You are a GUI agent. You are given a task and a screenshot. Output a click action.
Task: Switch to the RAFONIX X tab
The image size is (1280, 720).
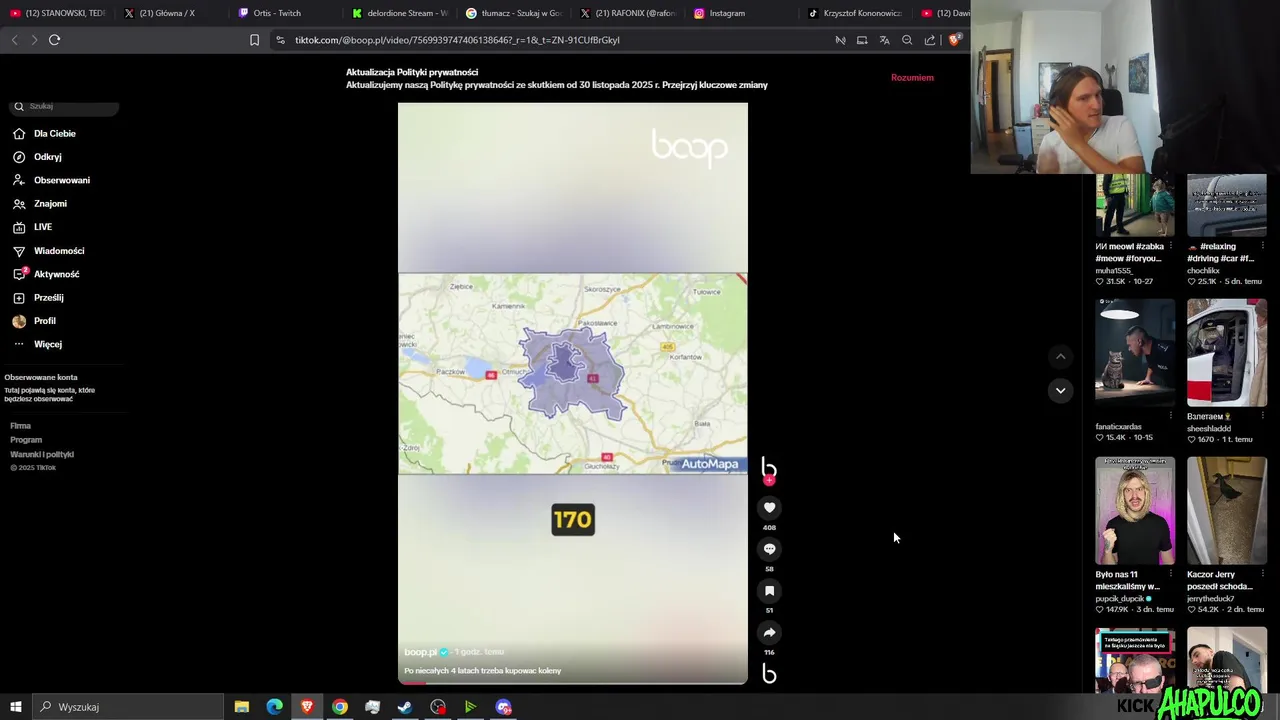pyautogui.click(x=628, y=13)
